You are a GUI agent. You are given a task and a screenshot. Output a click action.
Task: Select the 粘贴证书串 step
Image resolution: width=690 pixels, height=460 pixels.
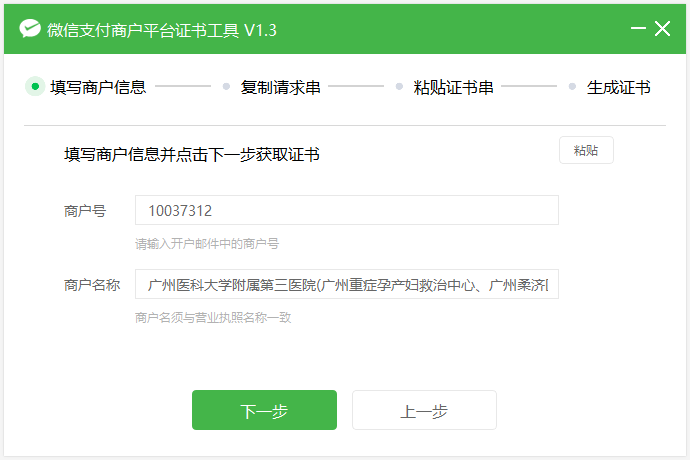(453, 87)
